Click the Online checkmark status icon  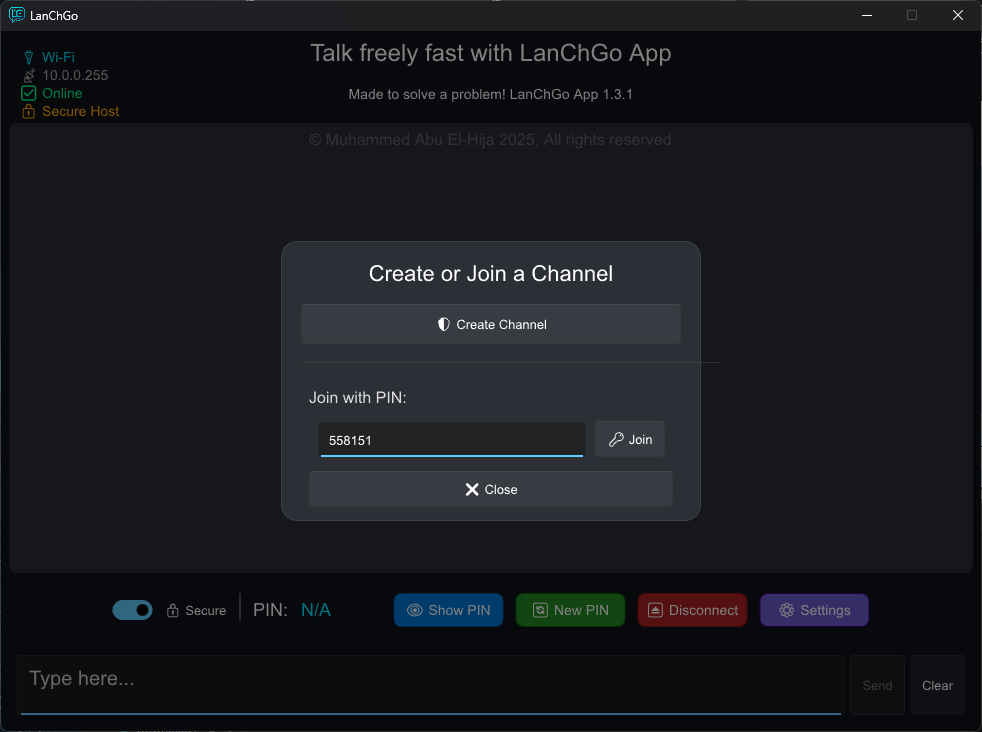[x=28, y=93]
